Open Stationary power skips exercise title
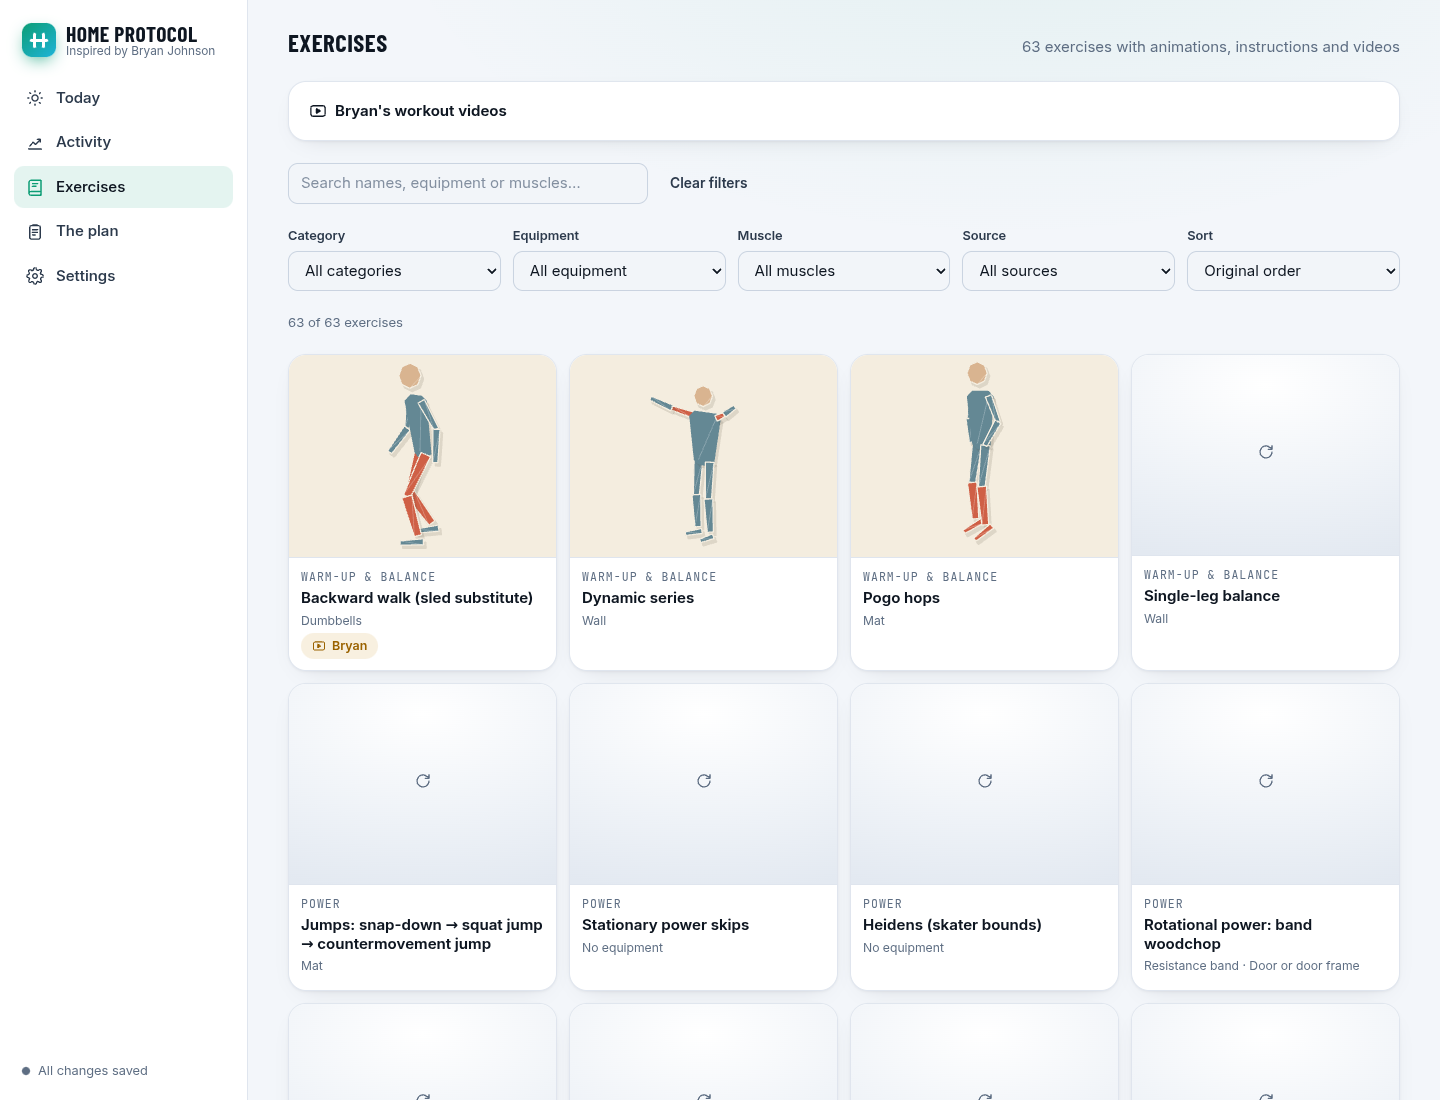The width and height of the screenshot is (1440, 1100). (665, 925)
